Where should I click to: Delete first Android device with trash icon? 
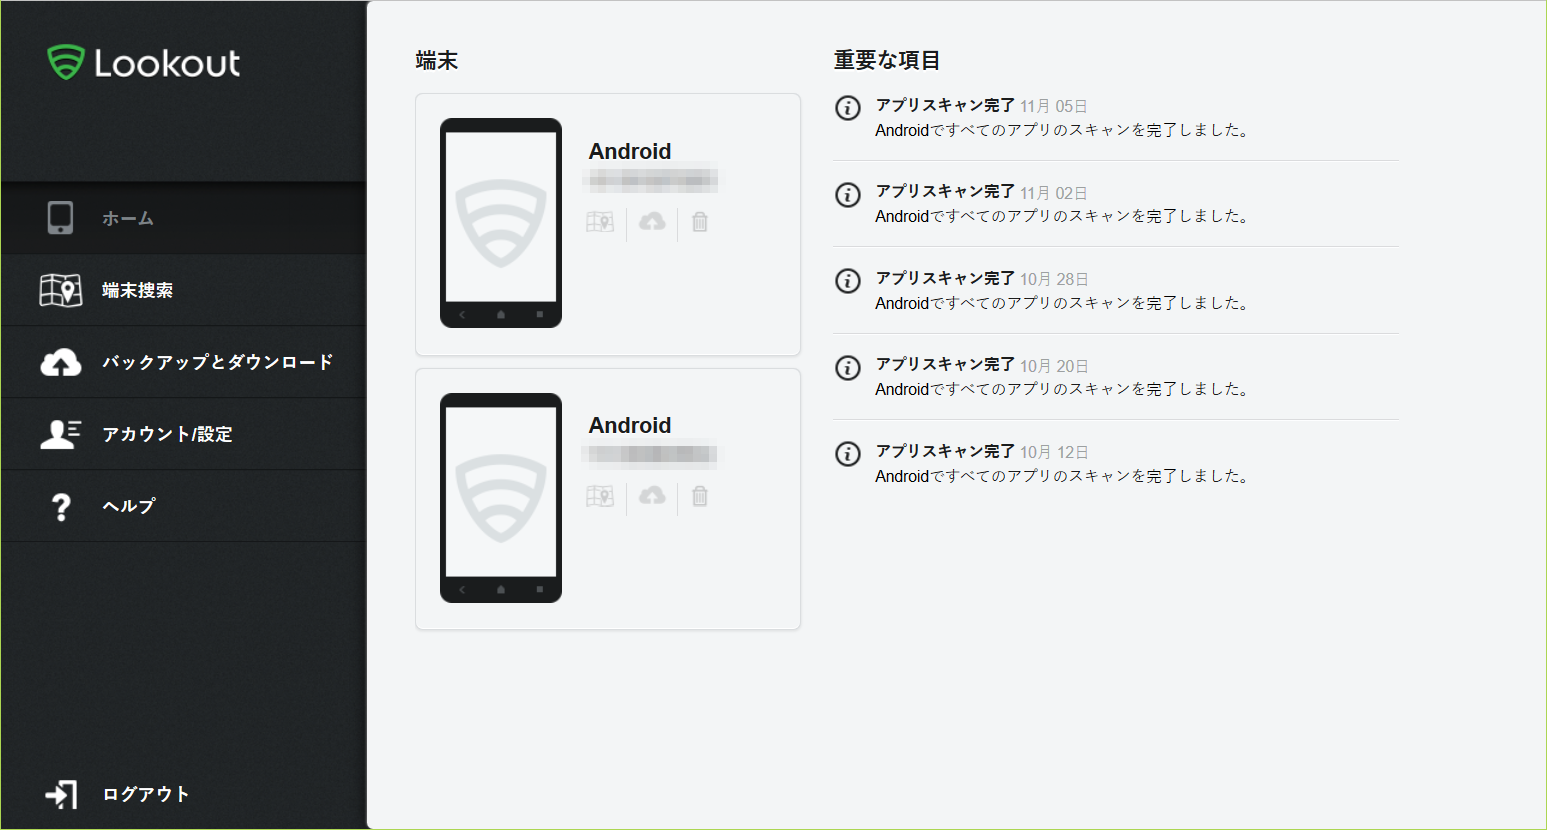[x=700, y=222]
